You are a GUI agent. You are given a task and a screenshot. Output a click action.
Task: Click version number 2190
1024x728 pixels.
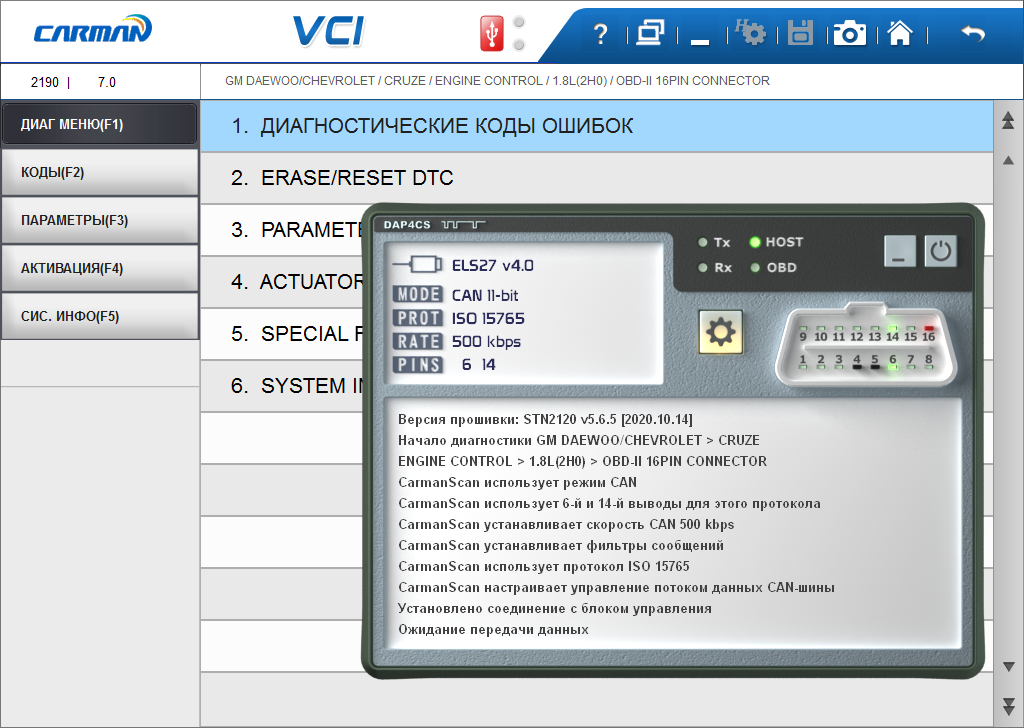(44, 82)
